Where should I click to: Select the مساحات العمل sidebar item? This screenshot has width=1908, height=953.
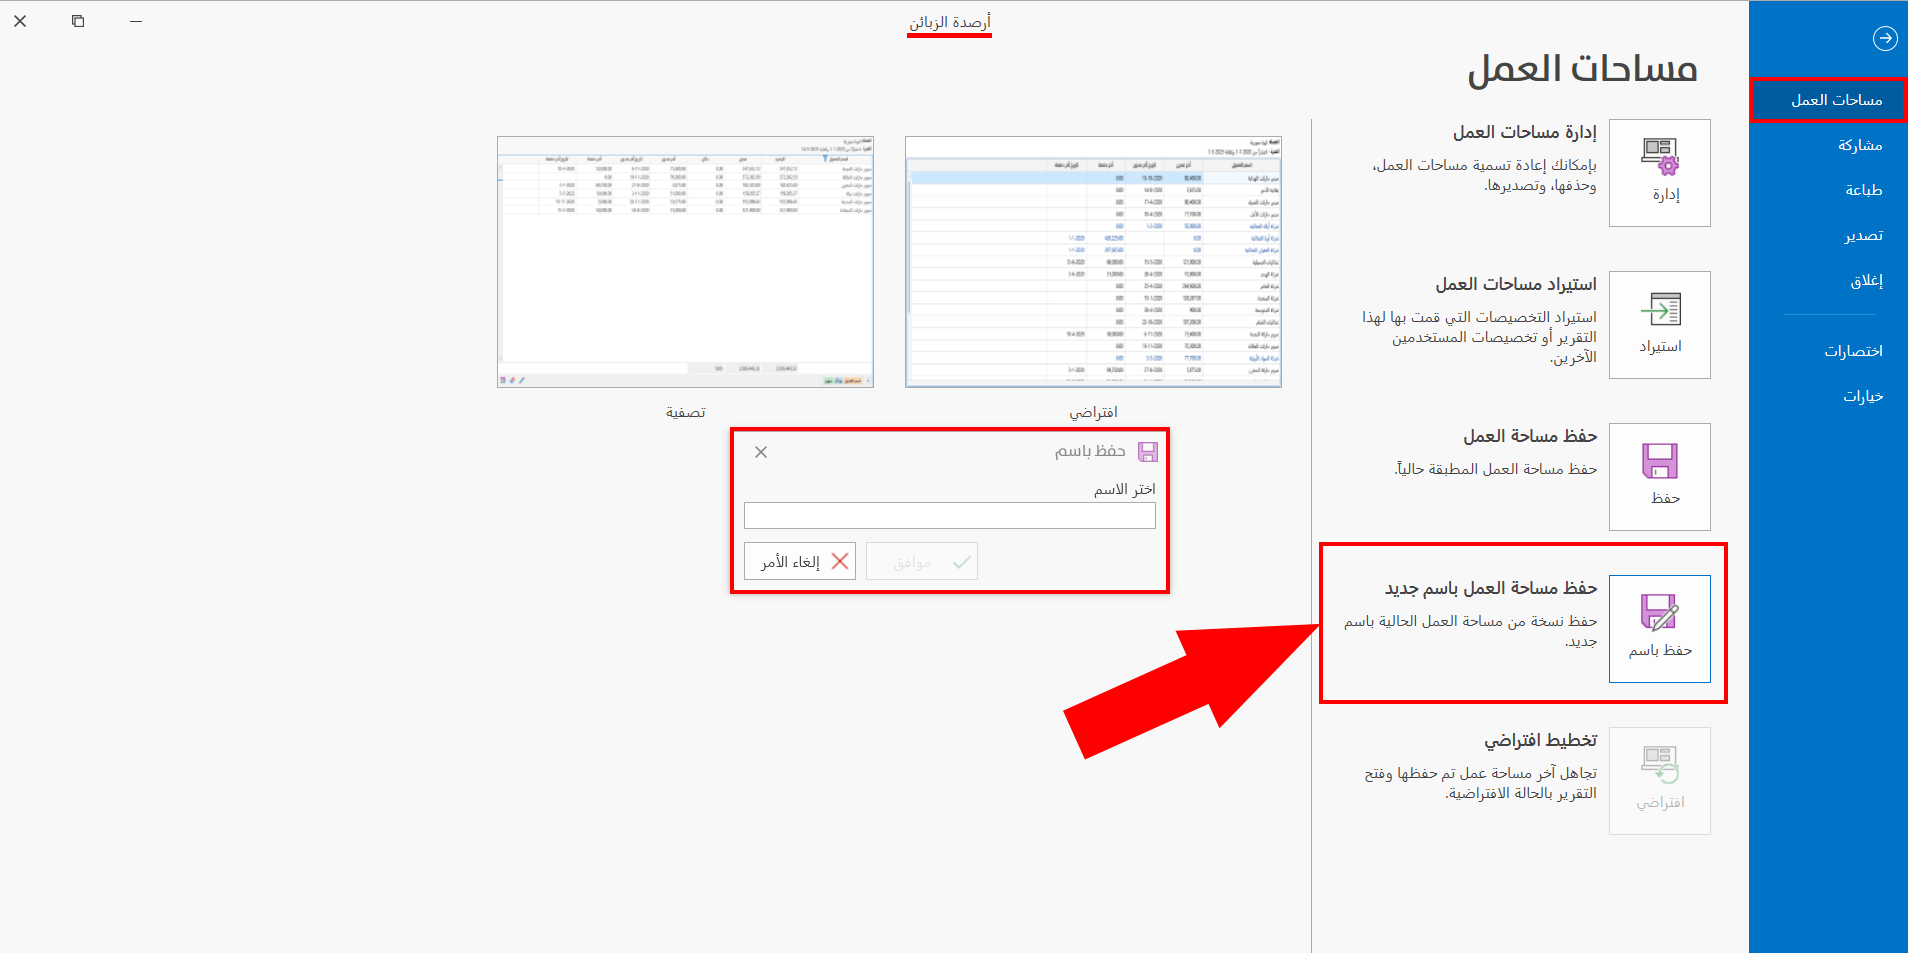coord(1835,100)
